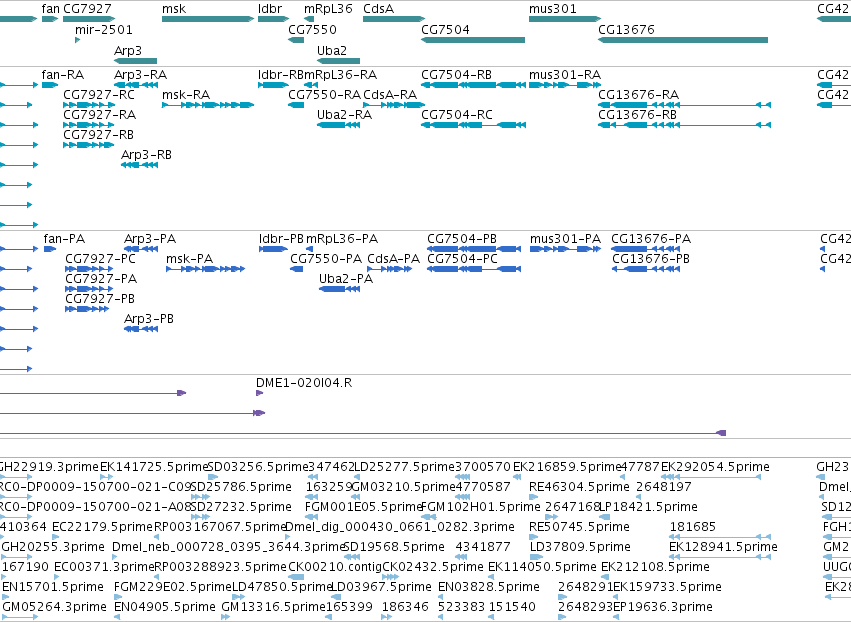
Task: Click the LD37809.5prime EST
Action: click(536, 557)
